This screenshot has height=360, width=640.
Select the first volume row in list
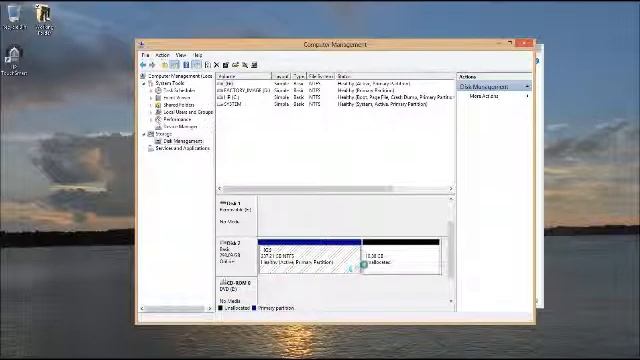click(335, 83)
